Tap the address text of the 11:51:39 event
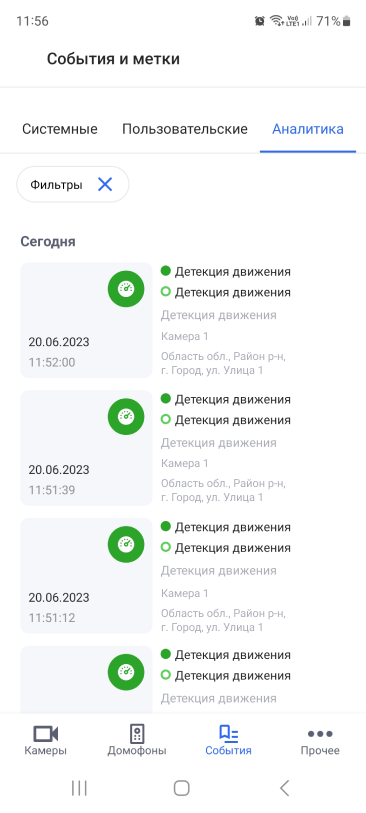The height and width of the screenshot is (813, 366). pyautogui.click(x=223, y=490)
